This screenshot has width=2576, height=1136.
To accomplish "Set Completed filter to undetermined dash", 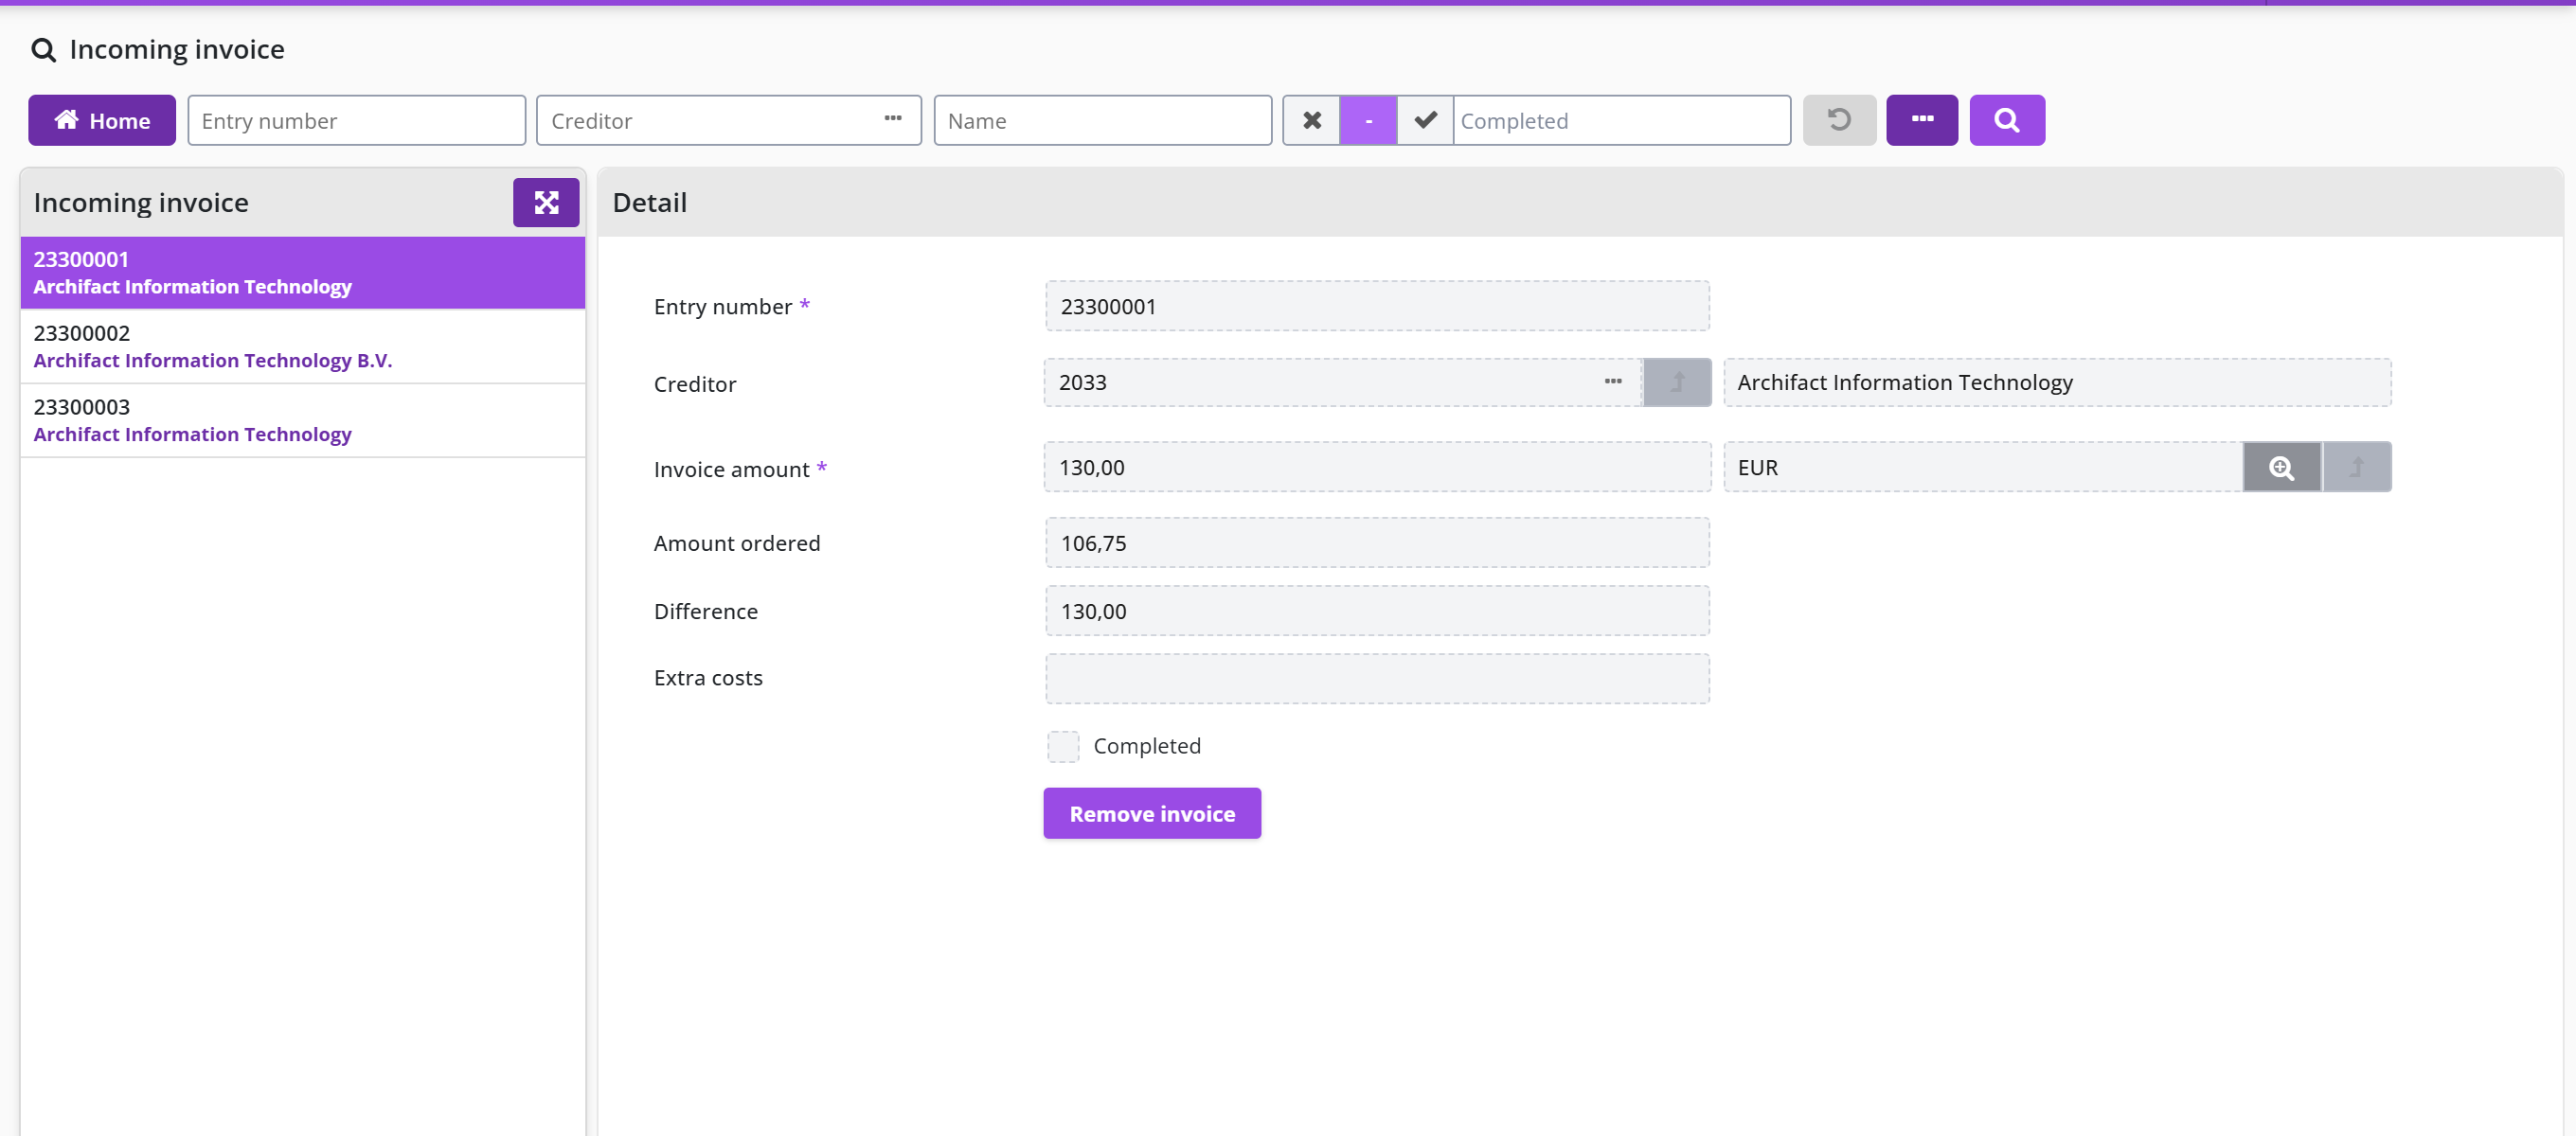I will click(x=1368, y=120).
